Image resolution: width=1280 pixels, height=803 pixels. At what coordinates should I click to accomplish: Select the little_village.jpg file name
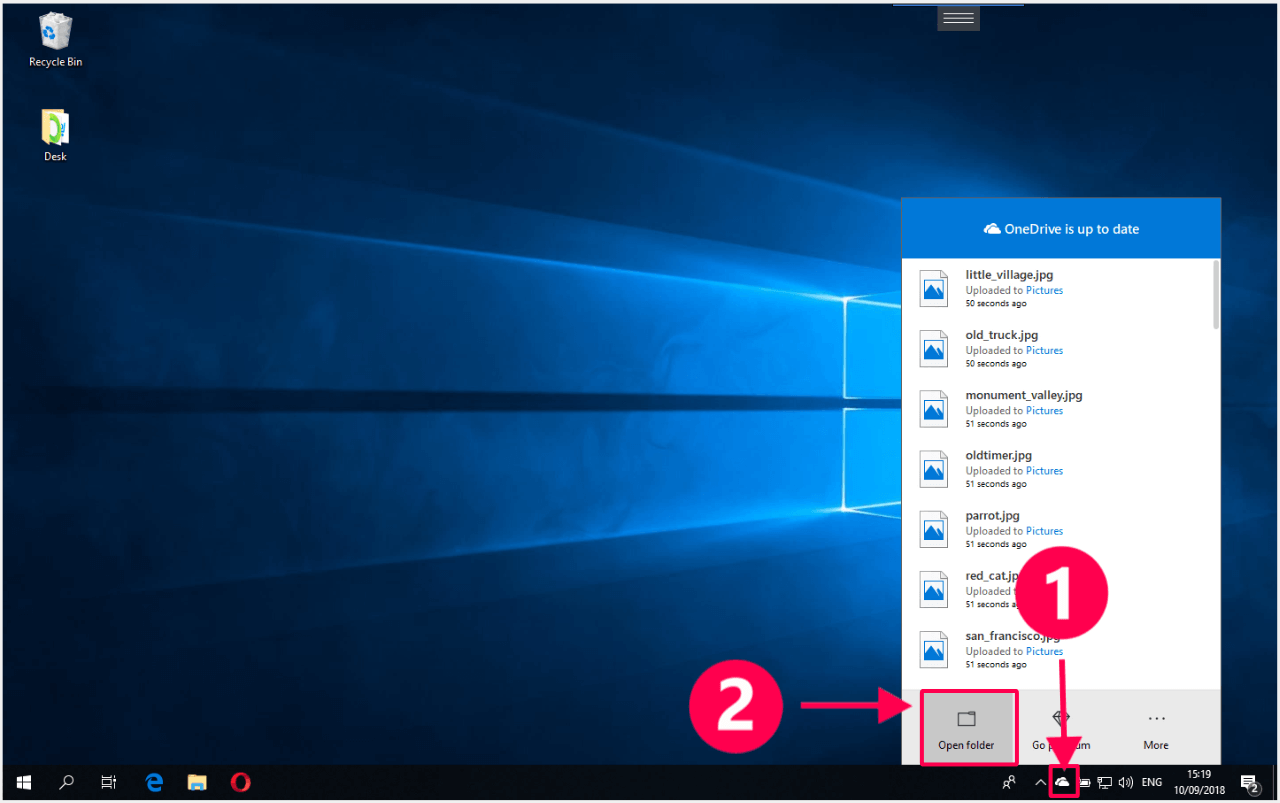(1009, 275)
